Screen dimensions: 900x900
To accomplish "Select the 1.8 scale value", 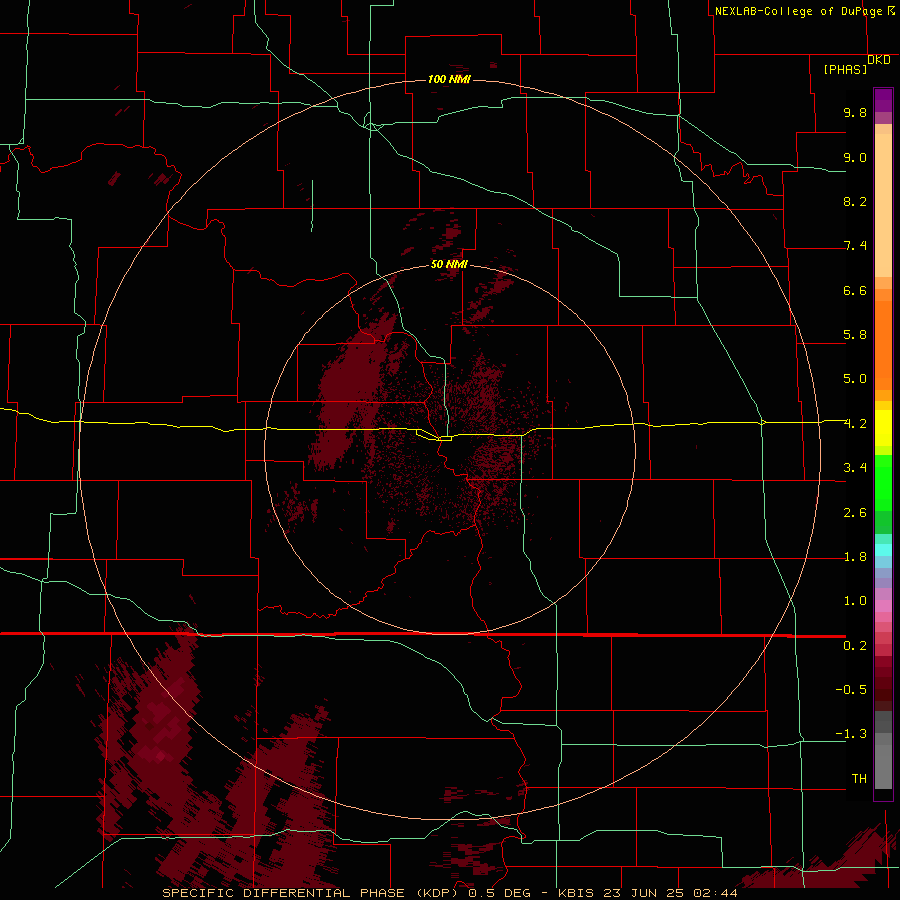I will [855, 557].
